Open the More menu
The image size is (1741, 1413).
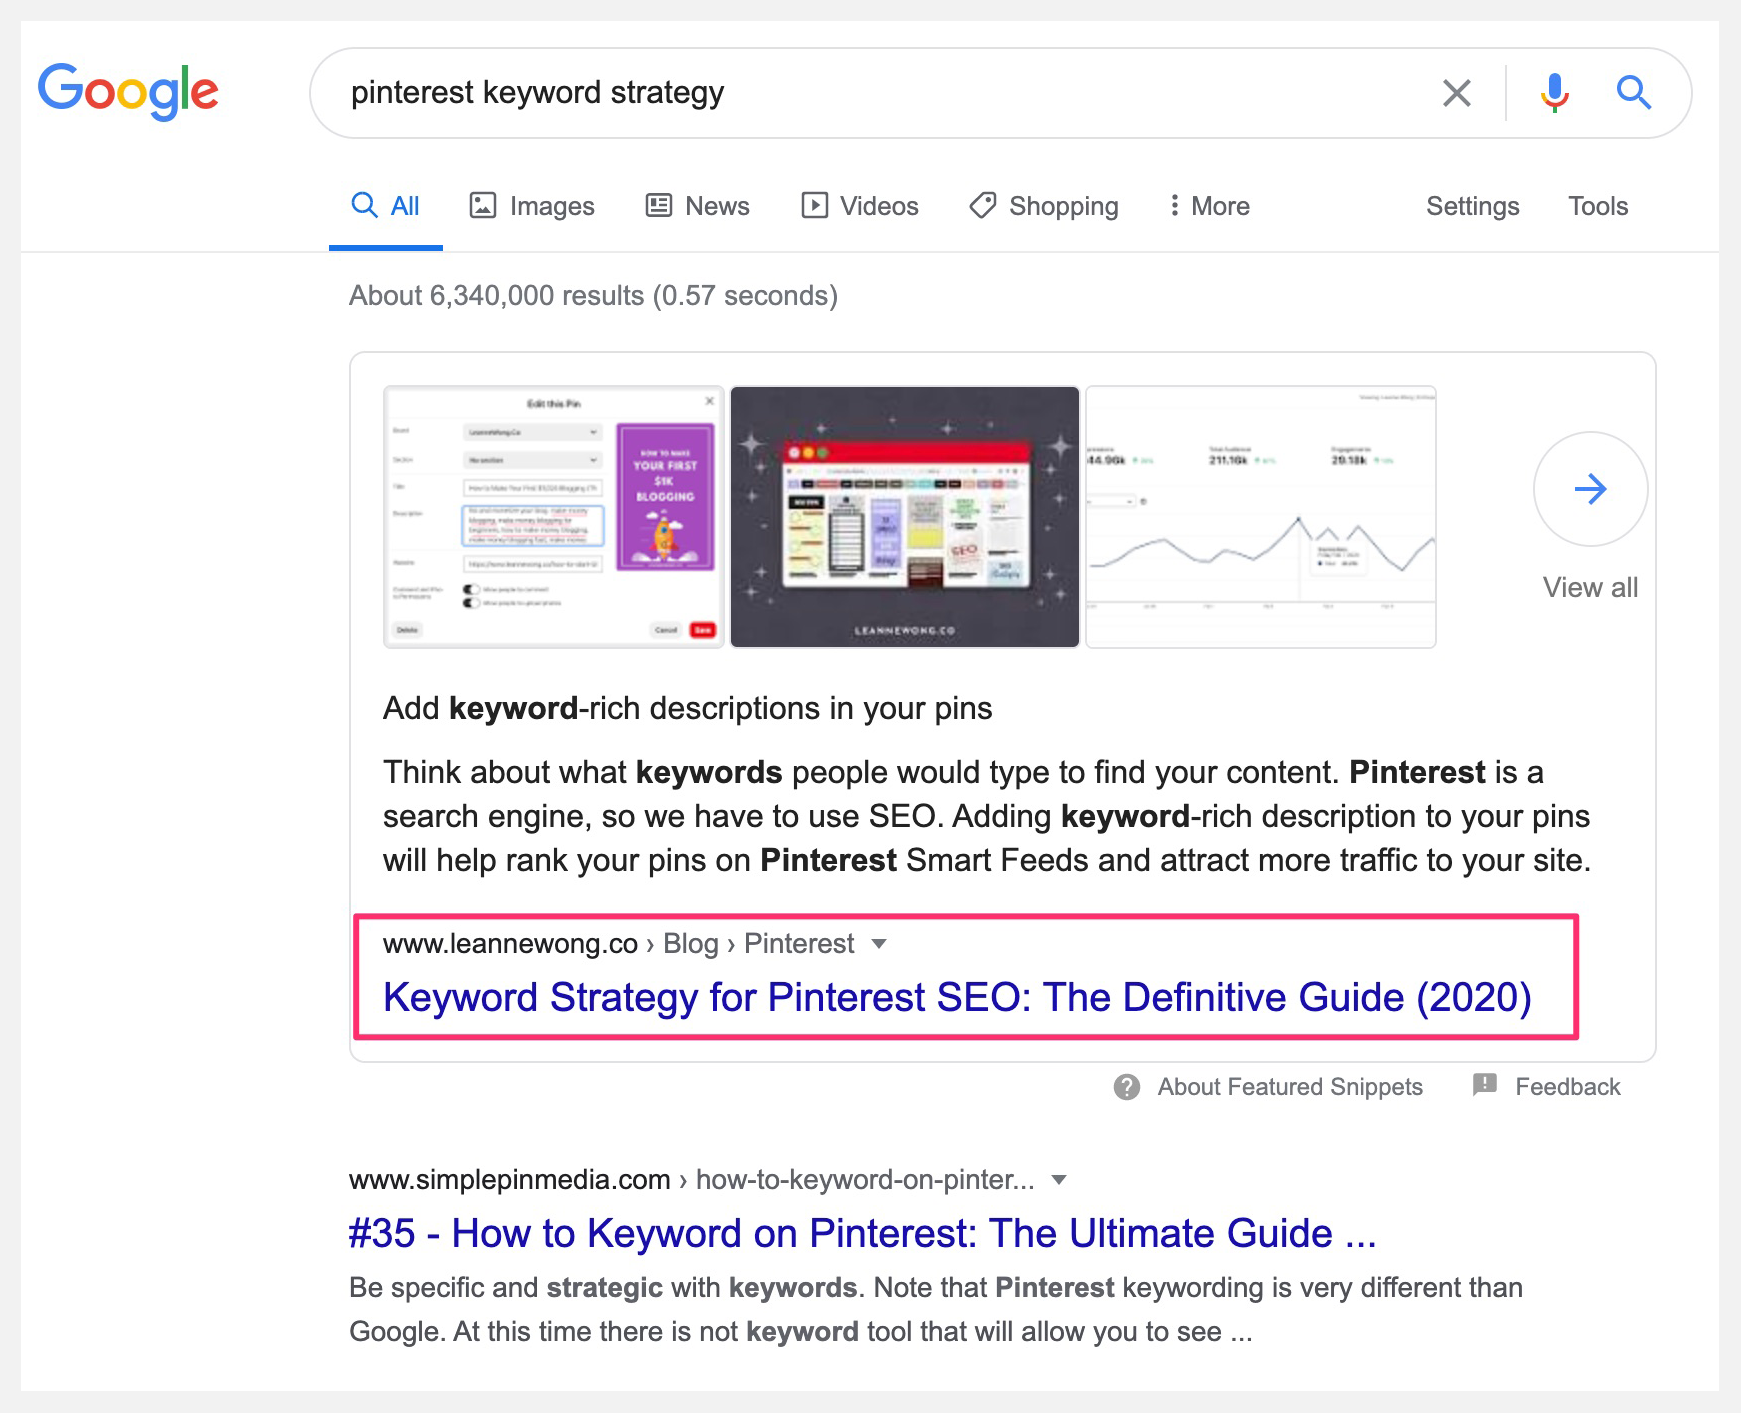[x=1210, y=206]
